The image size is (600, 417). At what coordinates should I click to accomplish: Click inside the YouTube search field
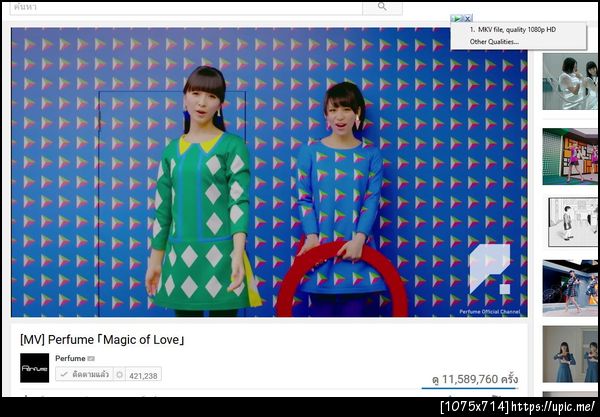pyautogui.click(x=186, y=8)
